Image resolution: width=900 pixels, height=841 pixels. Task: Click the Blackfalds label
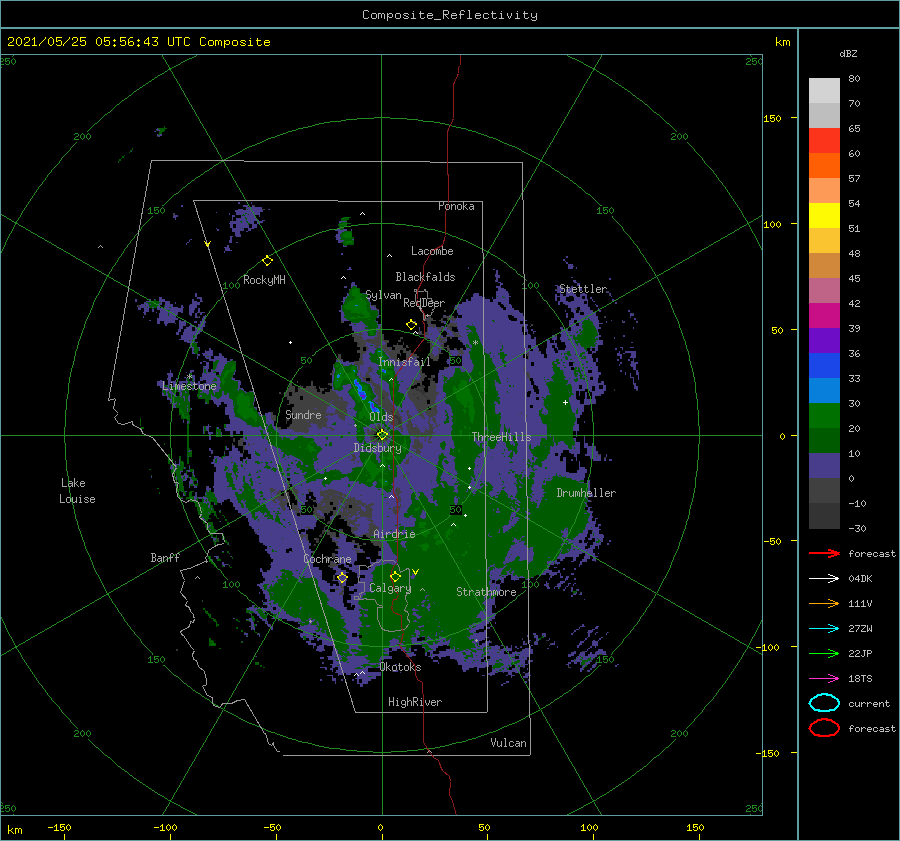tap(425, 277)
